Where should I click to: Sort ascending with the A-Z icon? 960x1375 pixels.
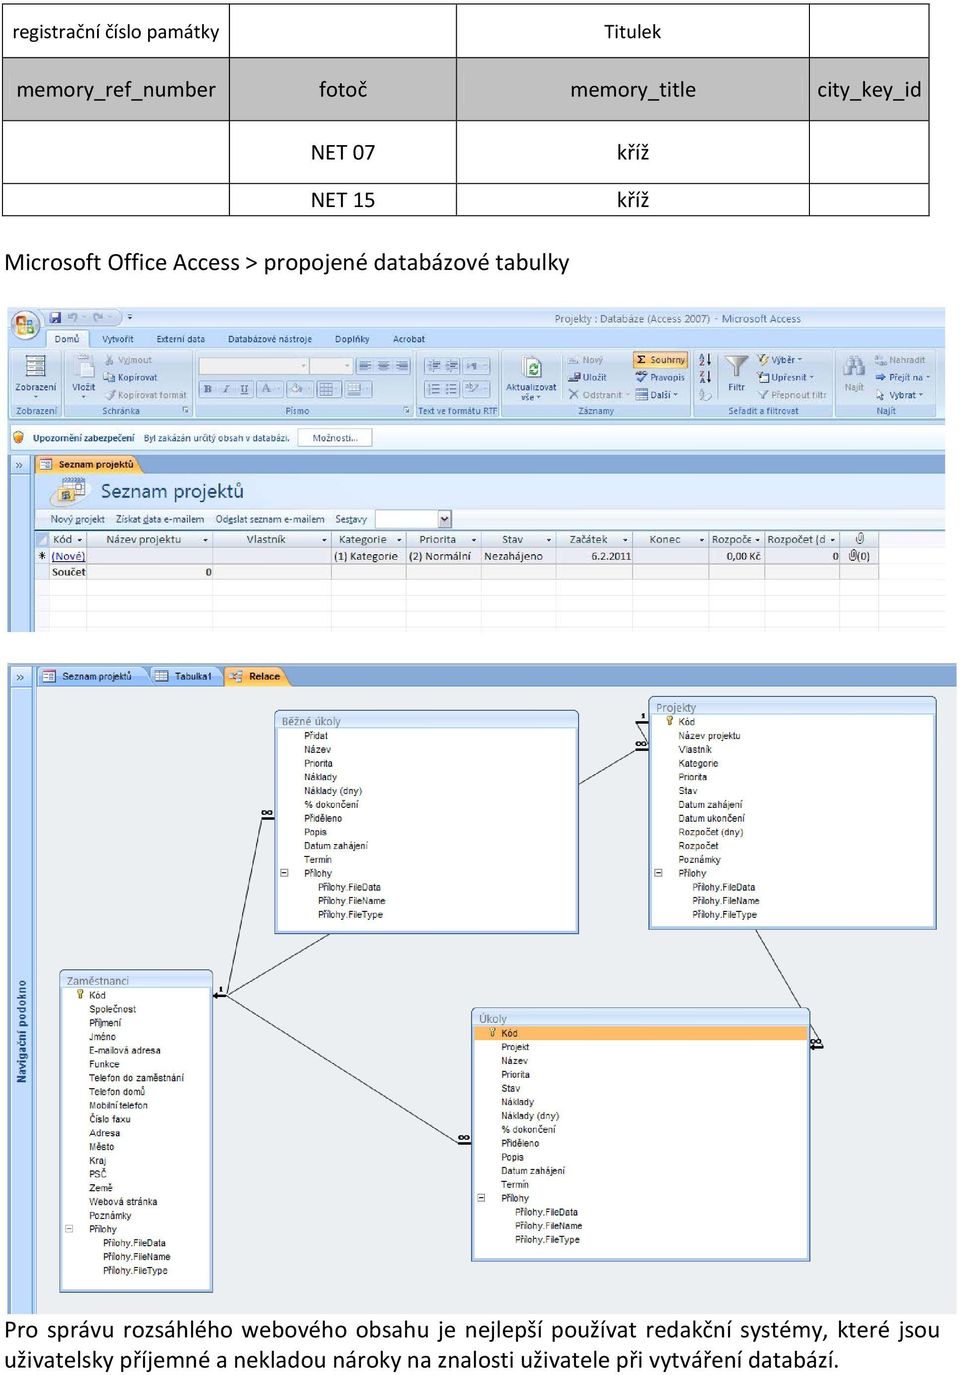coord(705,360)
